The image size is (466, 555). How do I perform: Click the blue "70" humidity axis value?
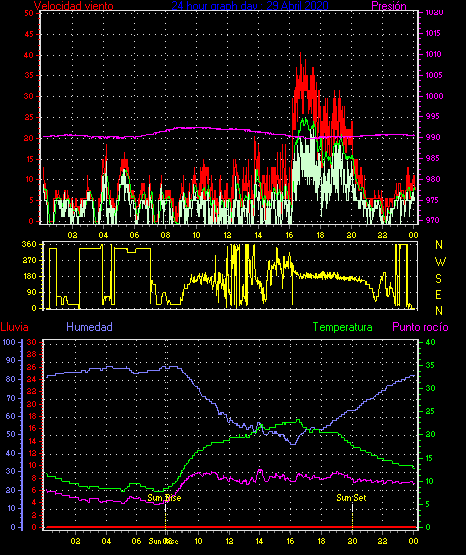(11, 398)
